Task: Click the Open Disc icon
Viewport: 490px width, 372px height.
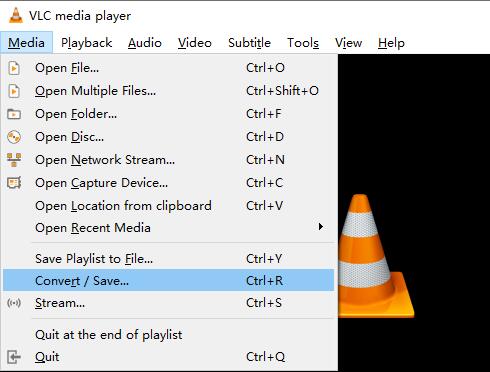Action: pyautogui.click(x=14, y=137)
